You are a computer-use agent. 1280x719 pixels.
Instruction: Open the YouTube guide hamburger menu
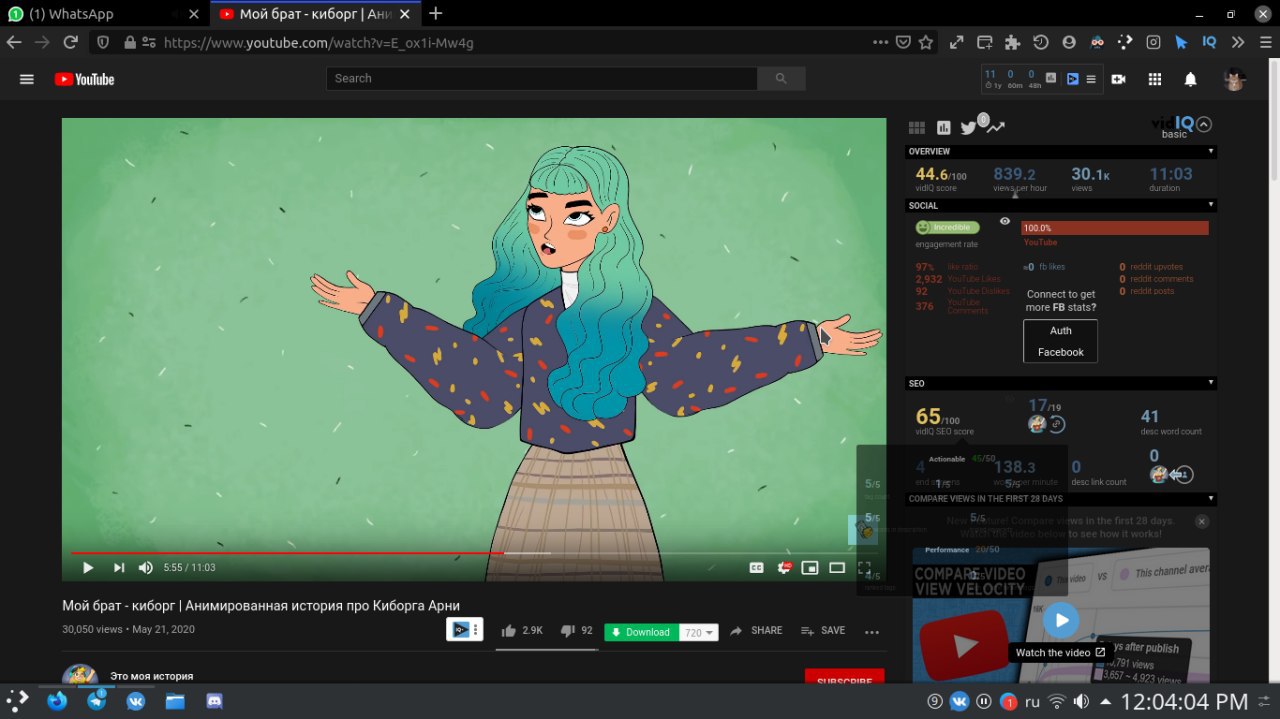click(x=27, y=79)
